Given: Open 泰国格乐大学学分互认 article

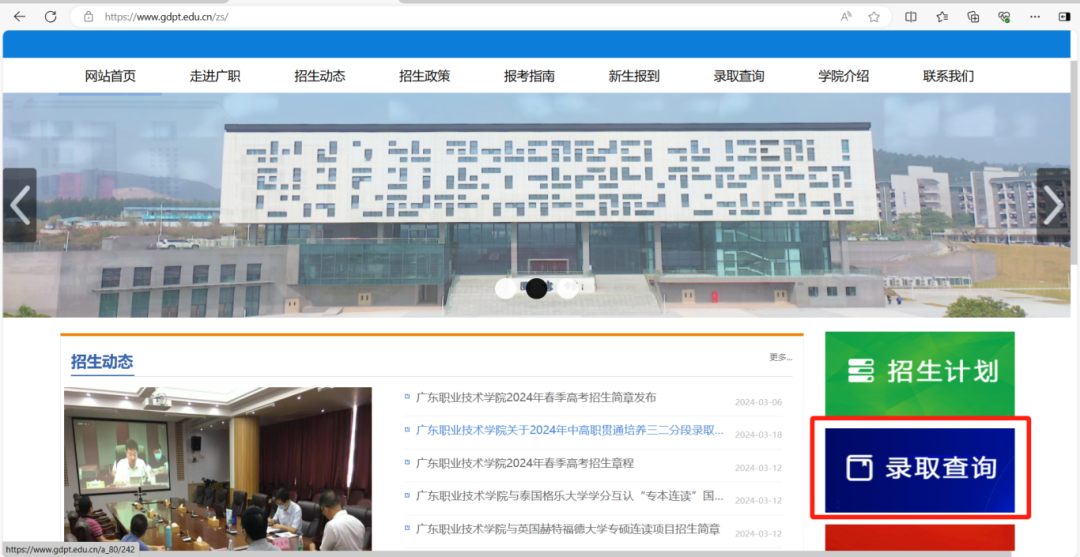Looking at the screenshot, I should 570,496.
